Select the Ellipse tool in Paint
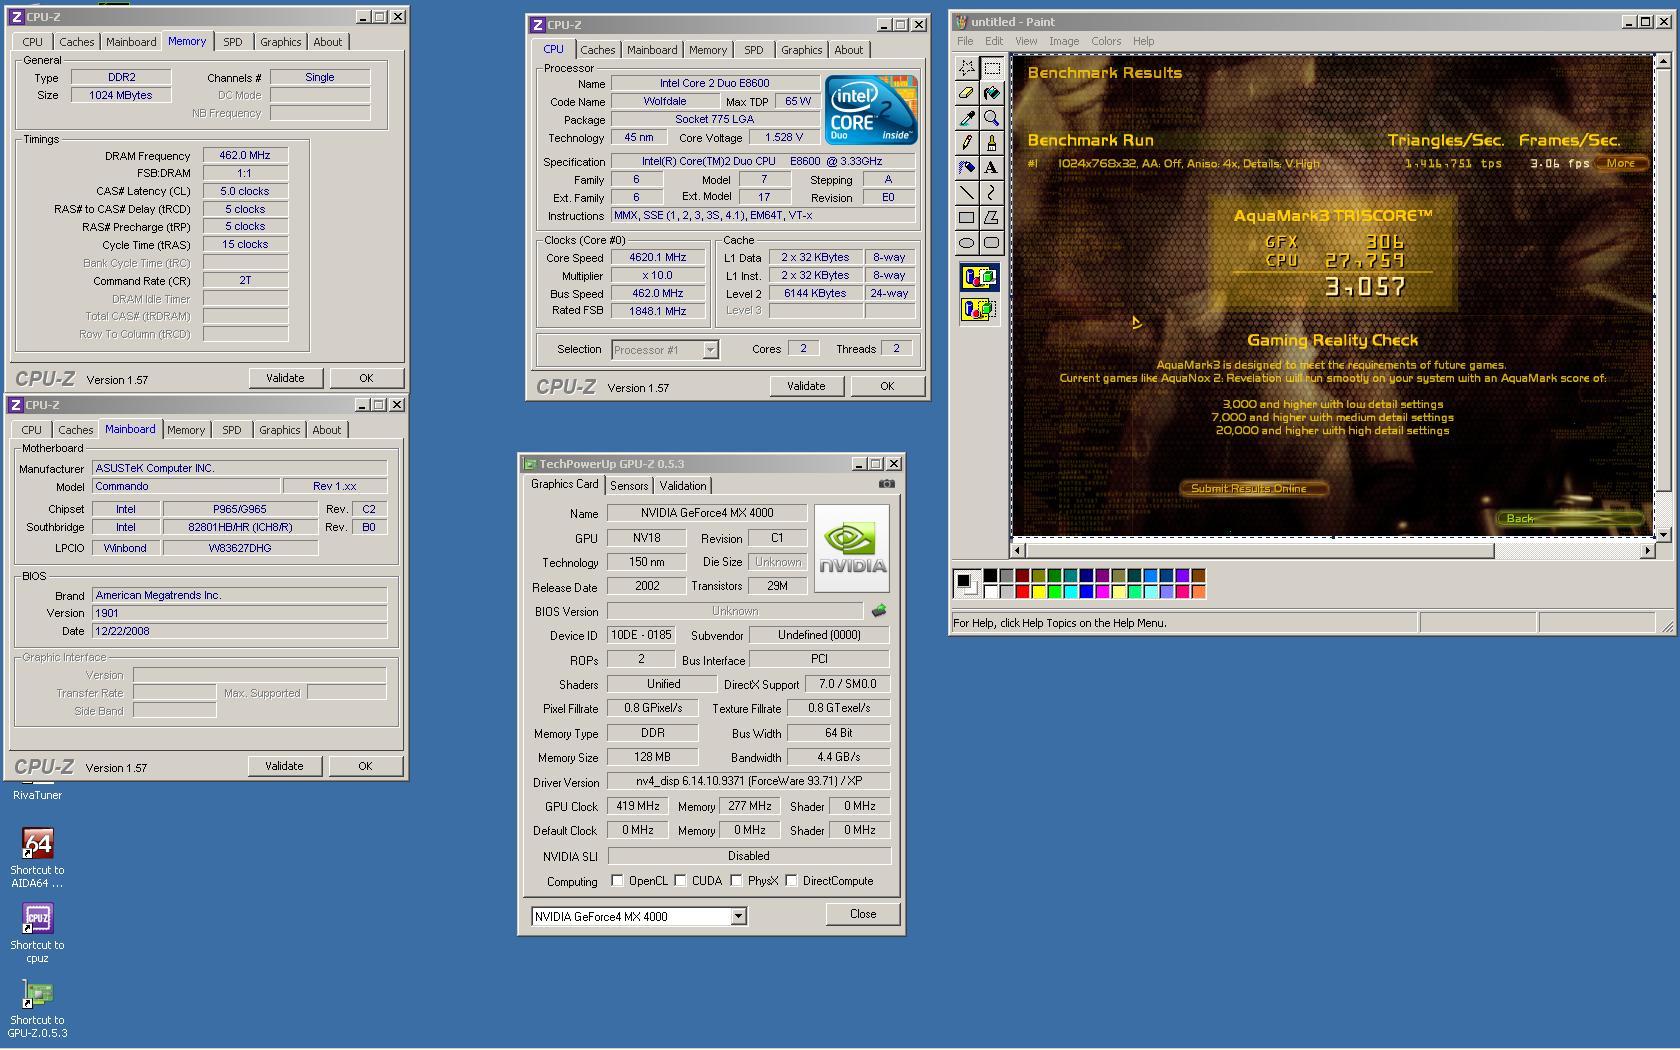1680x1050 pixels. click(966, 243)
